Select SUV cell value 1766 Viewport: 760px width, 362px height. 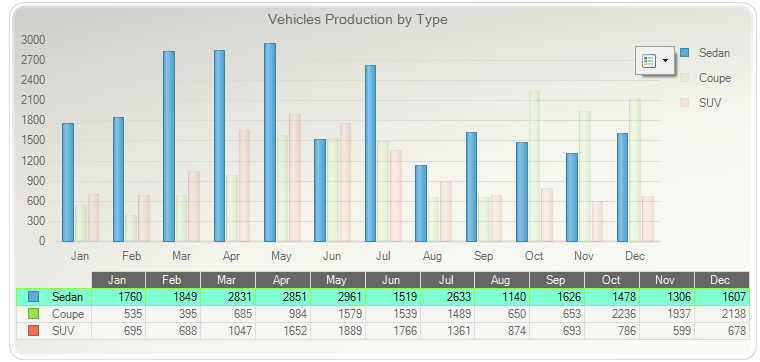[x=393, y=331]
